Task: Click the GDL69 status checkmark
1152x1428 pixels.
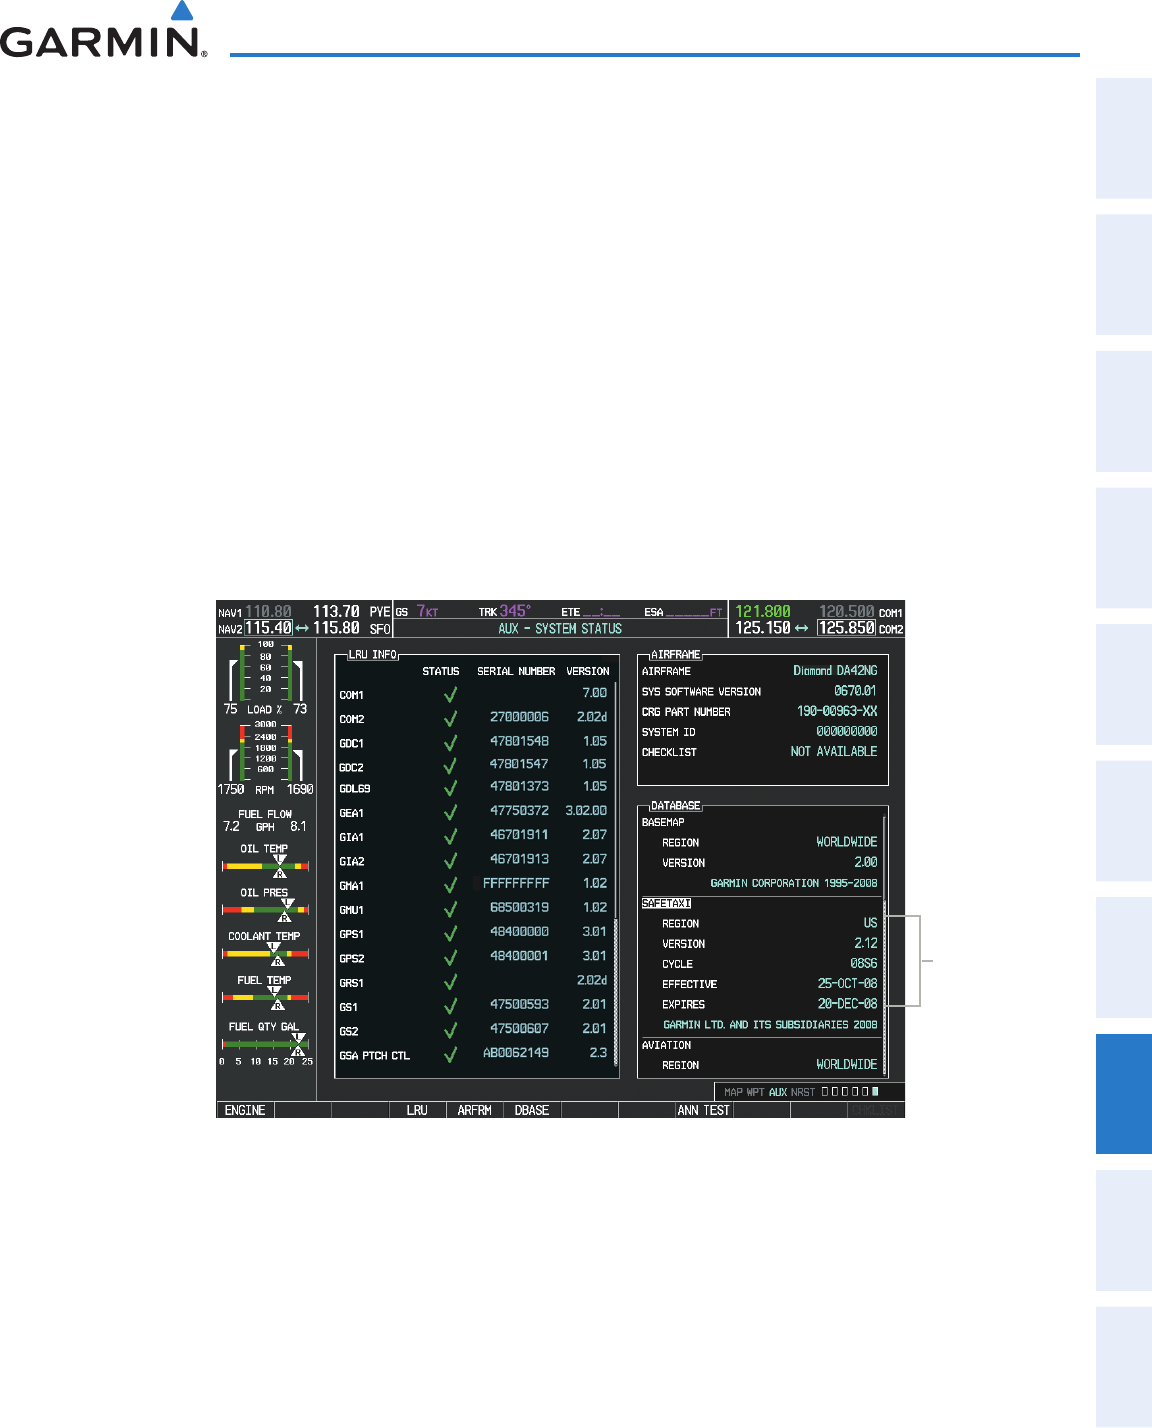Action: pos(451,788)
